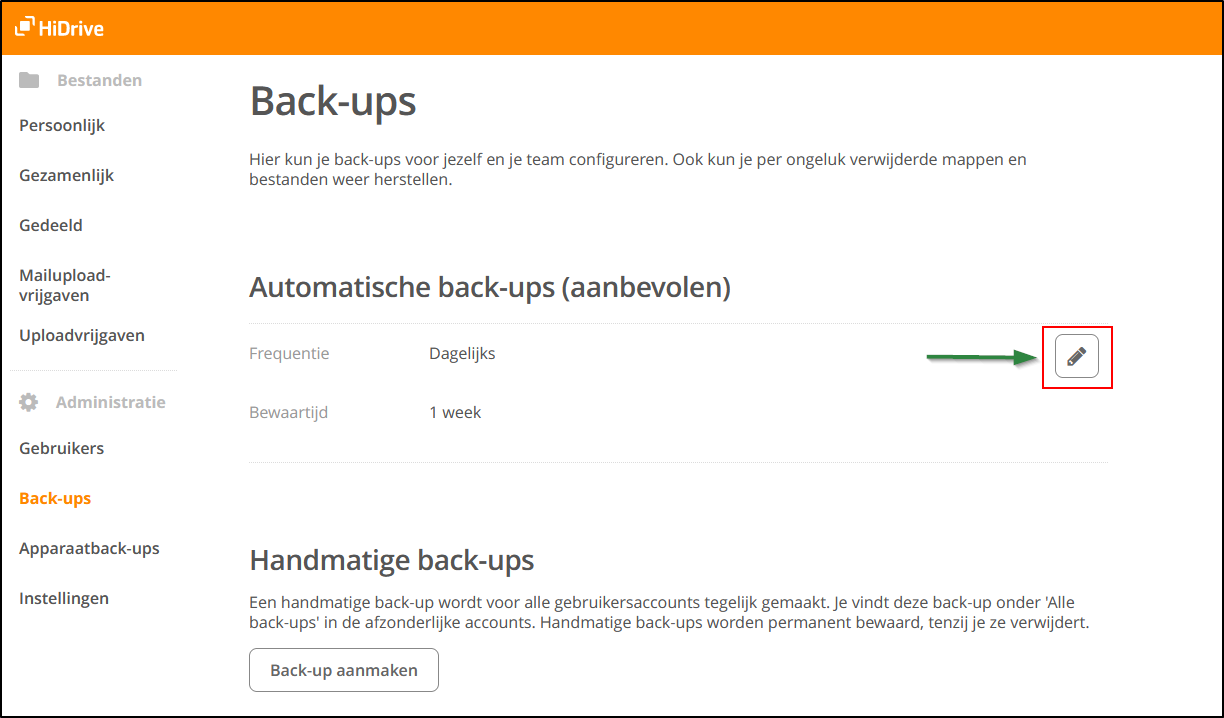Image resolution: width=1224 pixels, height=718 pixels.
Task: Navigate to Gezamenlijk in the sidebar
Action: click(66, 175)
